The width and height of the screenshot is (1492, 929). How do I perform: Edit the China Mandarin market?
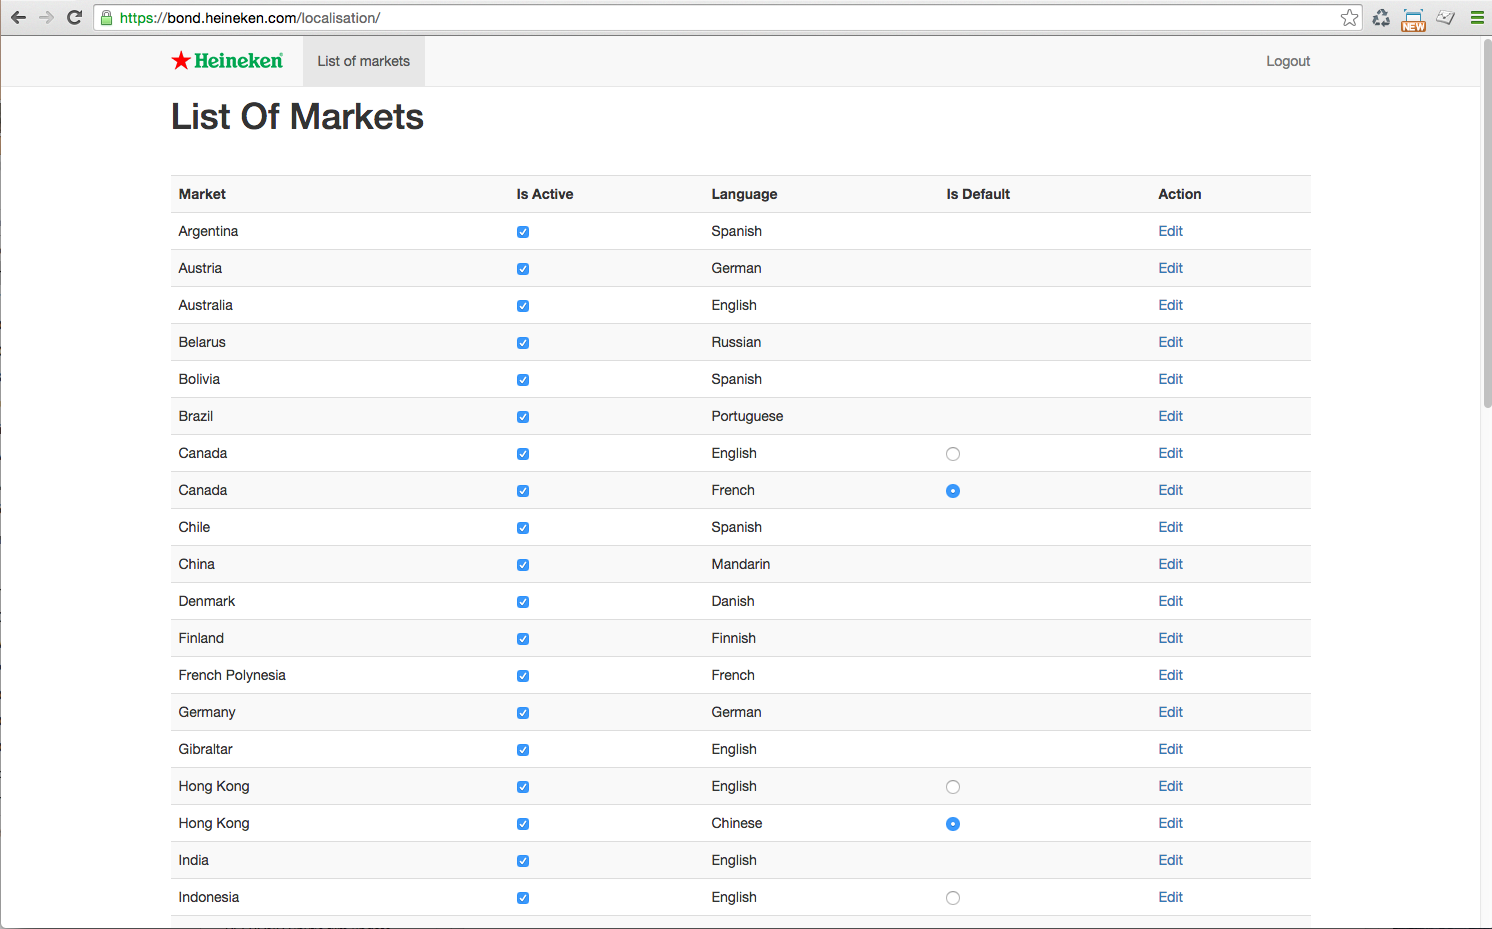tap(1170, 564)
